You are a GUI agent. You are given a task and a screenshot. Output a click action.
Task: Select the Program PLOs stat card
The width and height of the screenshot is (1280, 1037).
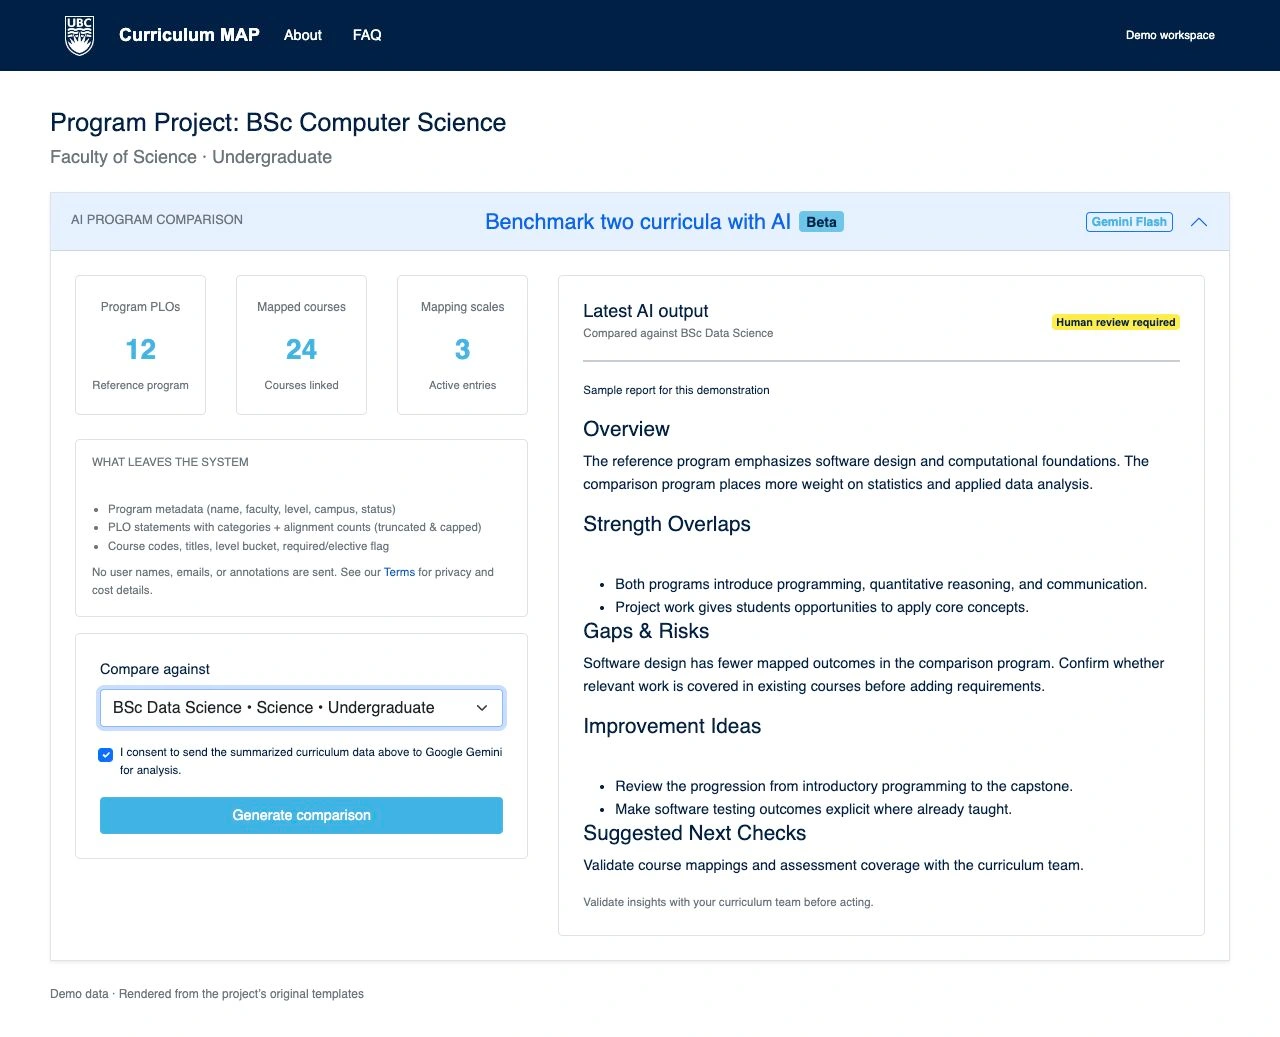click(x=141, y=345)
